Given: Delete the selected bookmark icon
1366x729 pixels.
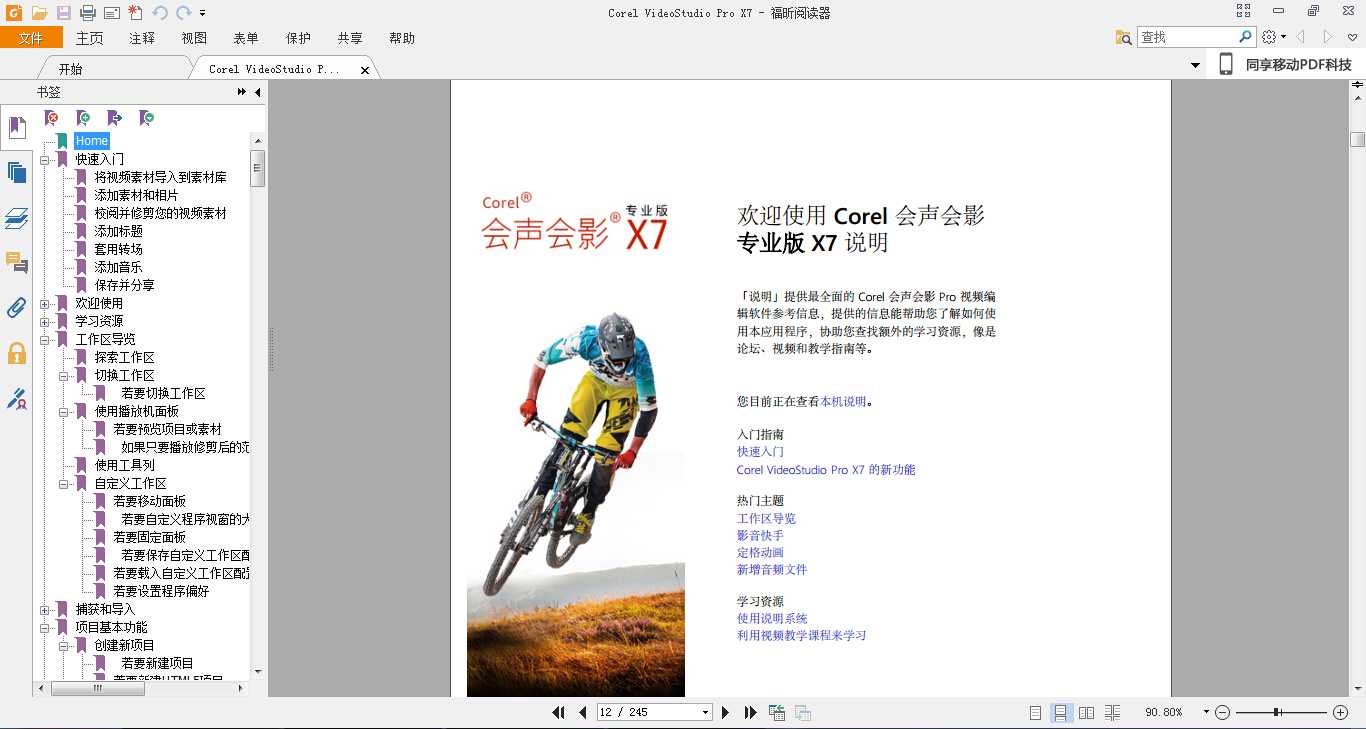Looking at the screenshot, I should 52,118.
